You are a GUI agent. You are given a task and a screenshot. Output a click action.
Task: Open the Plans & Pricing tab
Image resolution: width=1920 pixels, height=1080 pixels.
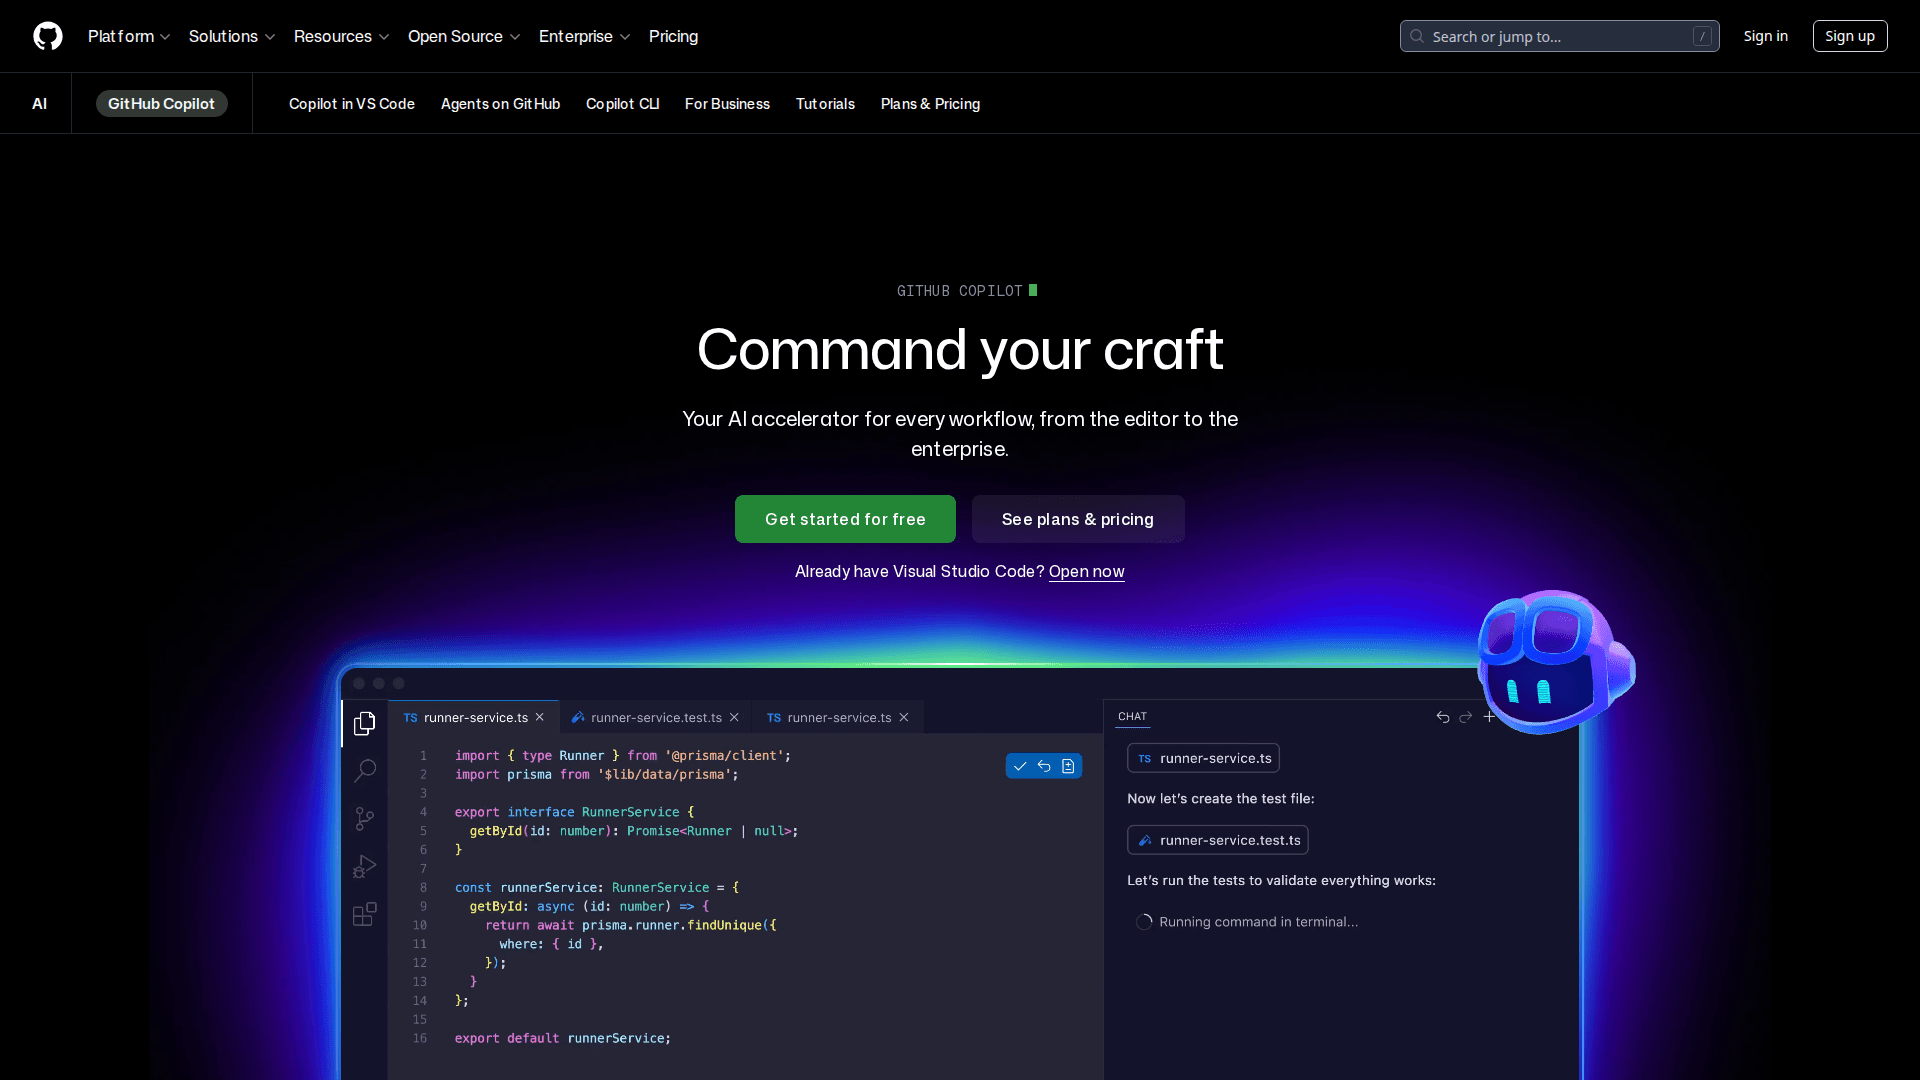pyautogui.click(x=930, y=103)
